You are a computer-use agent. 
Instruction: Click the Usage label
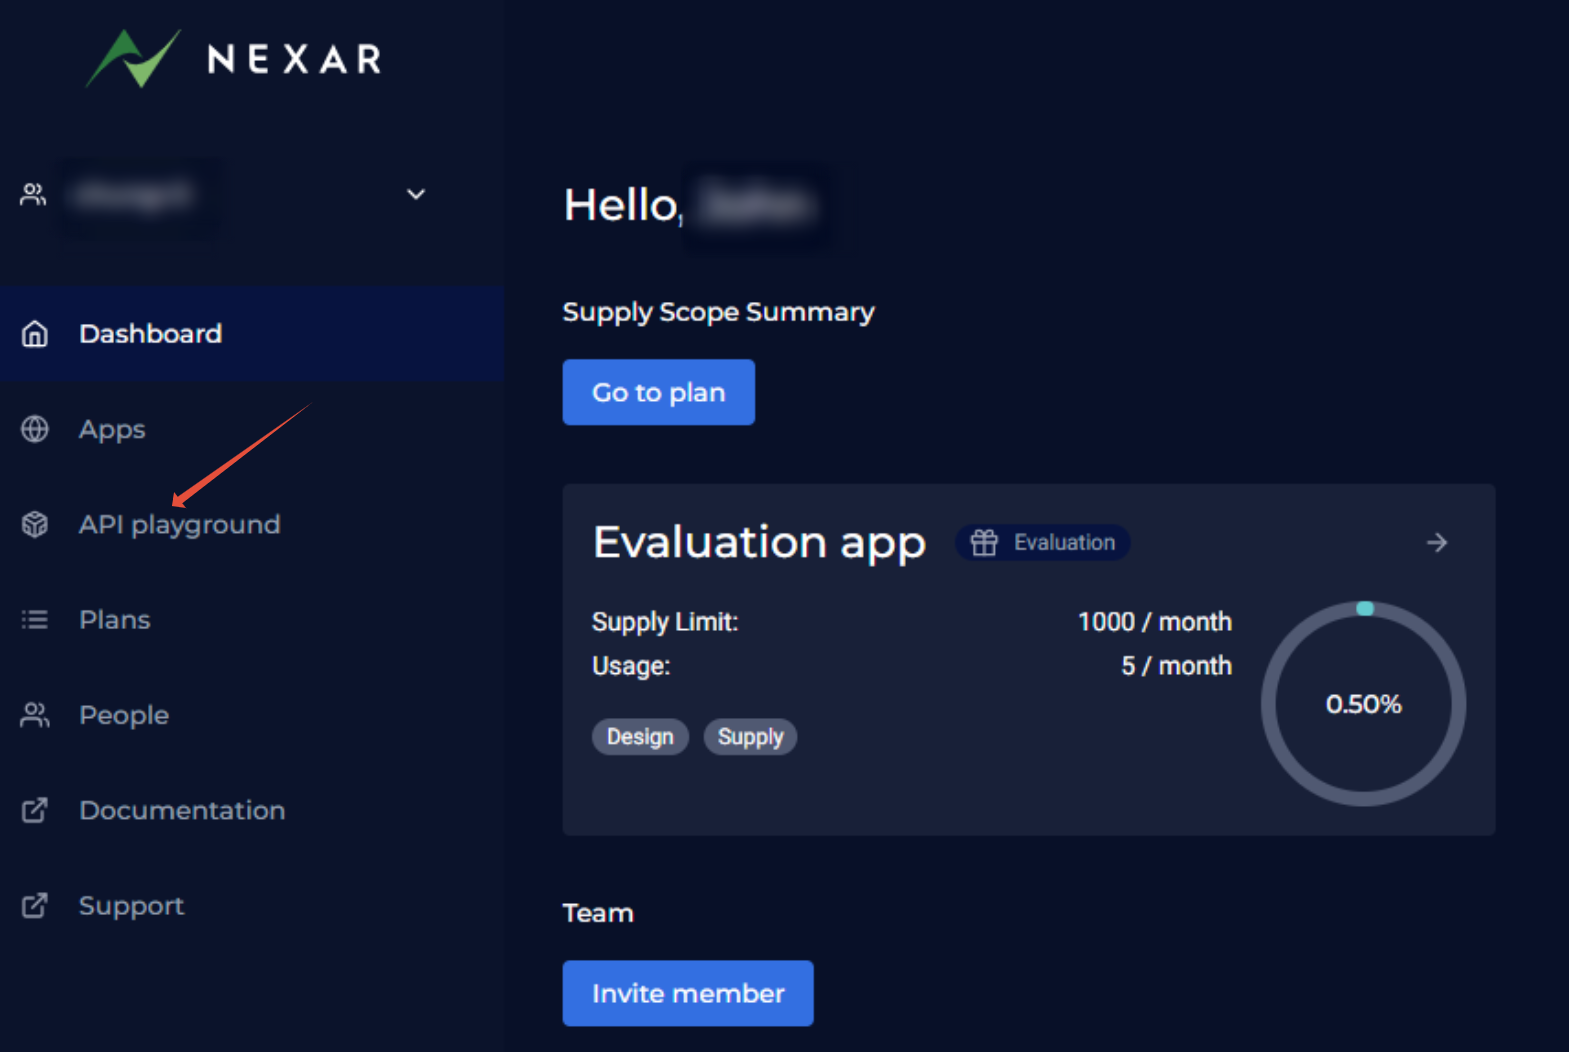(x=631, y=666)
